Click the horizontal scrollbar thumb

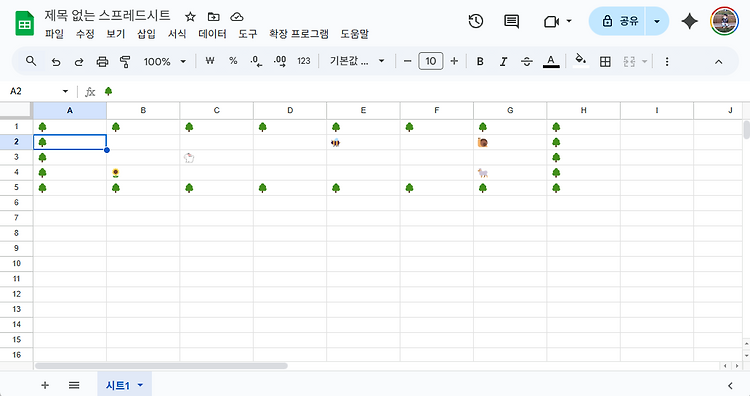click(161, 366)
